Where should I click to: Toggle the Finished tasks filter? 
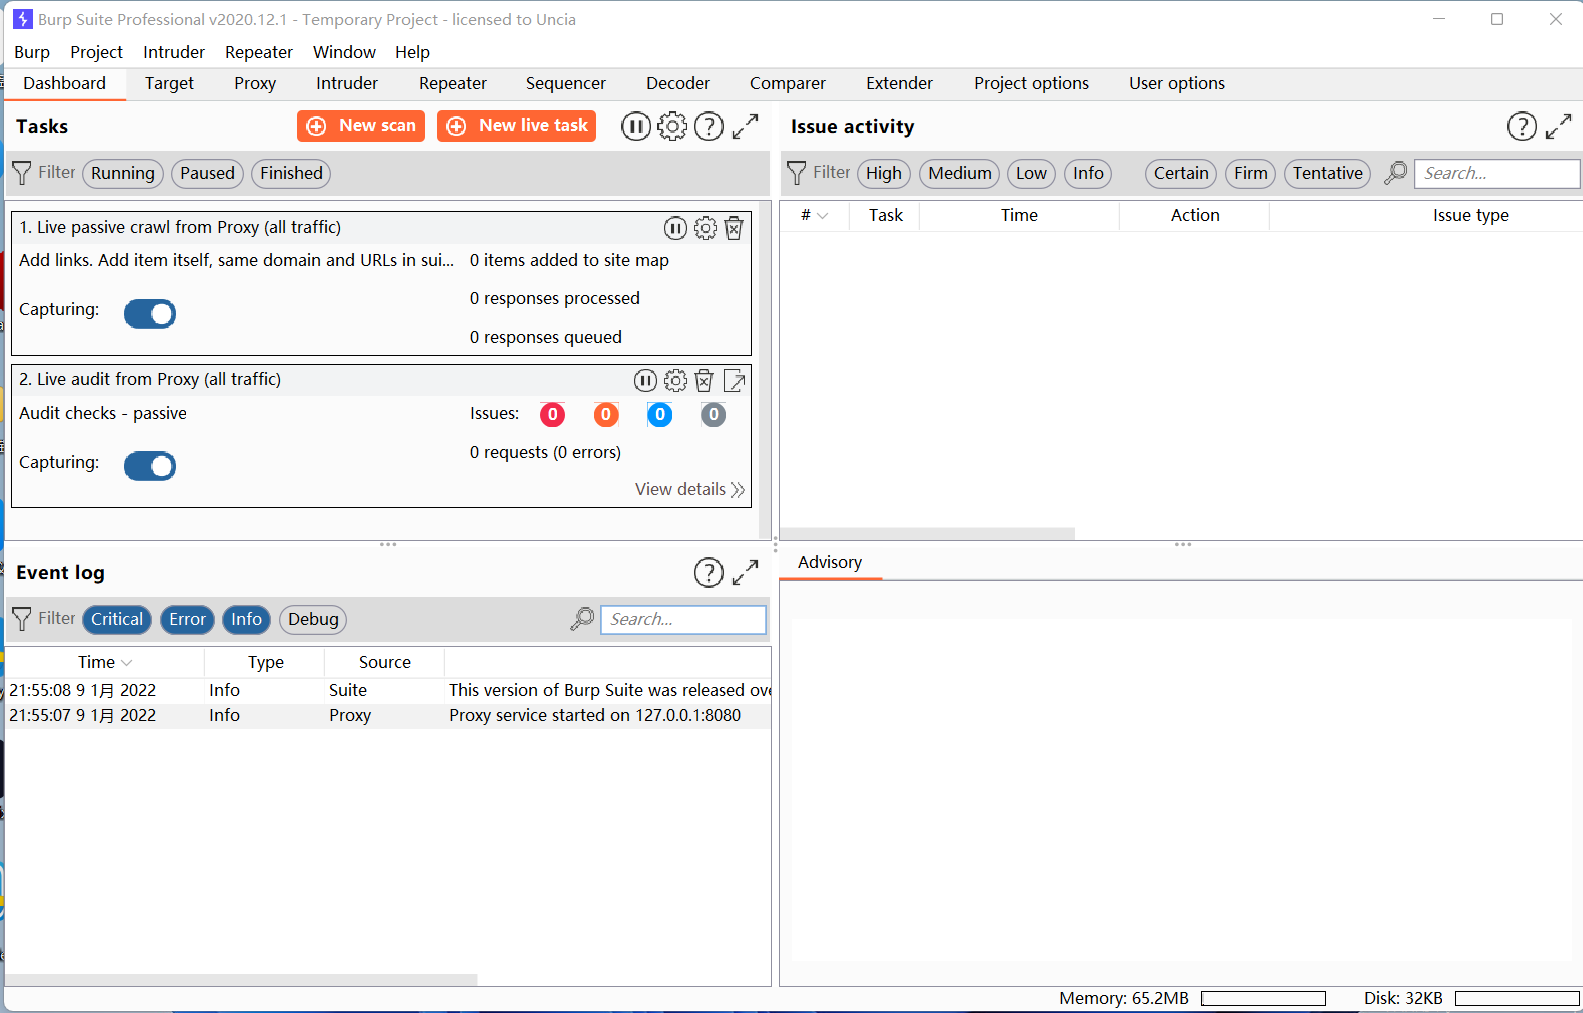coord(291,173)
